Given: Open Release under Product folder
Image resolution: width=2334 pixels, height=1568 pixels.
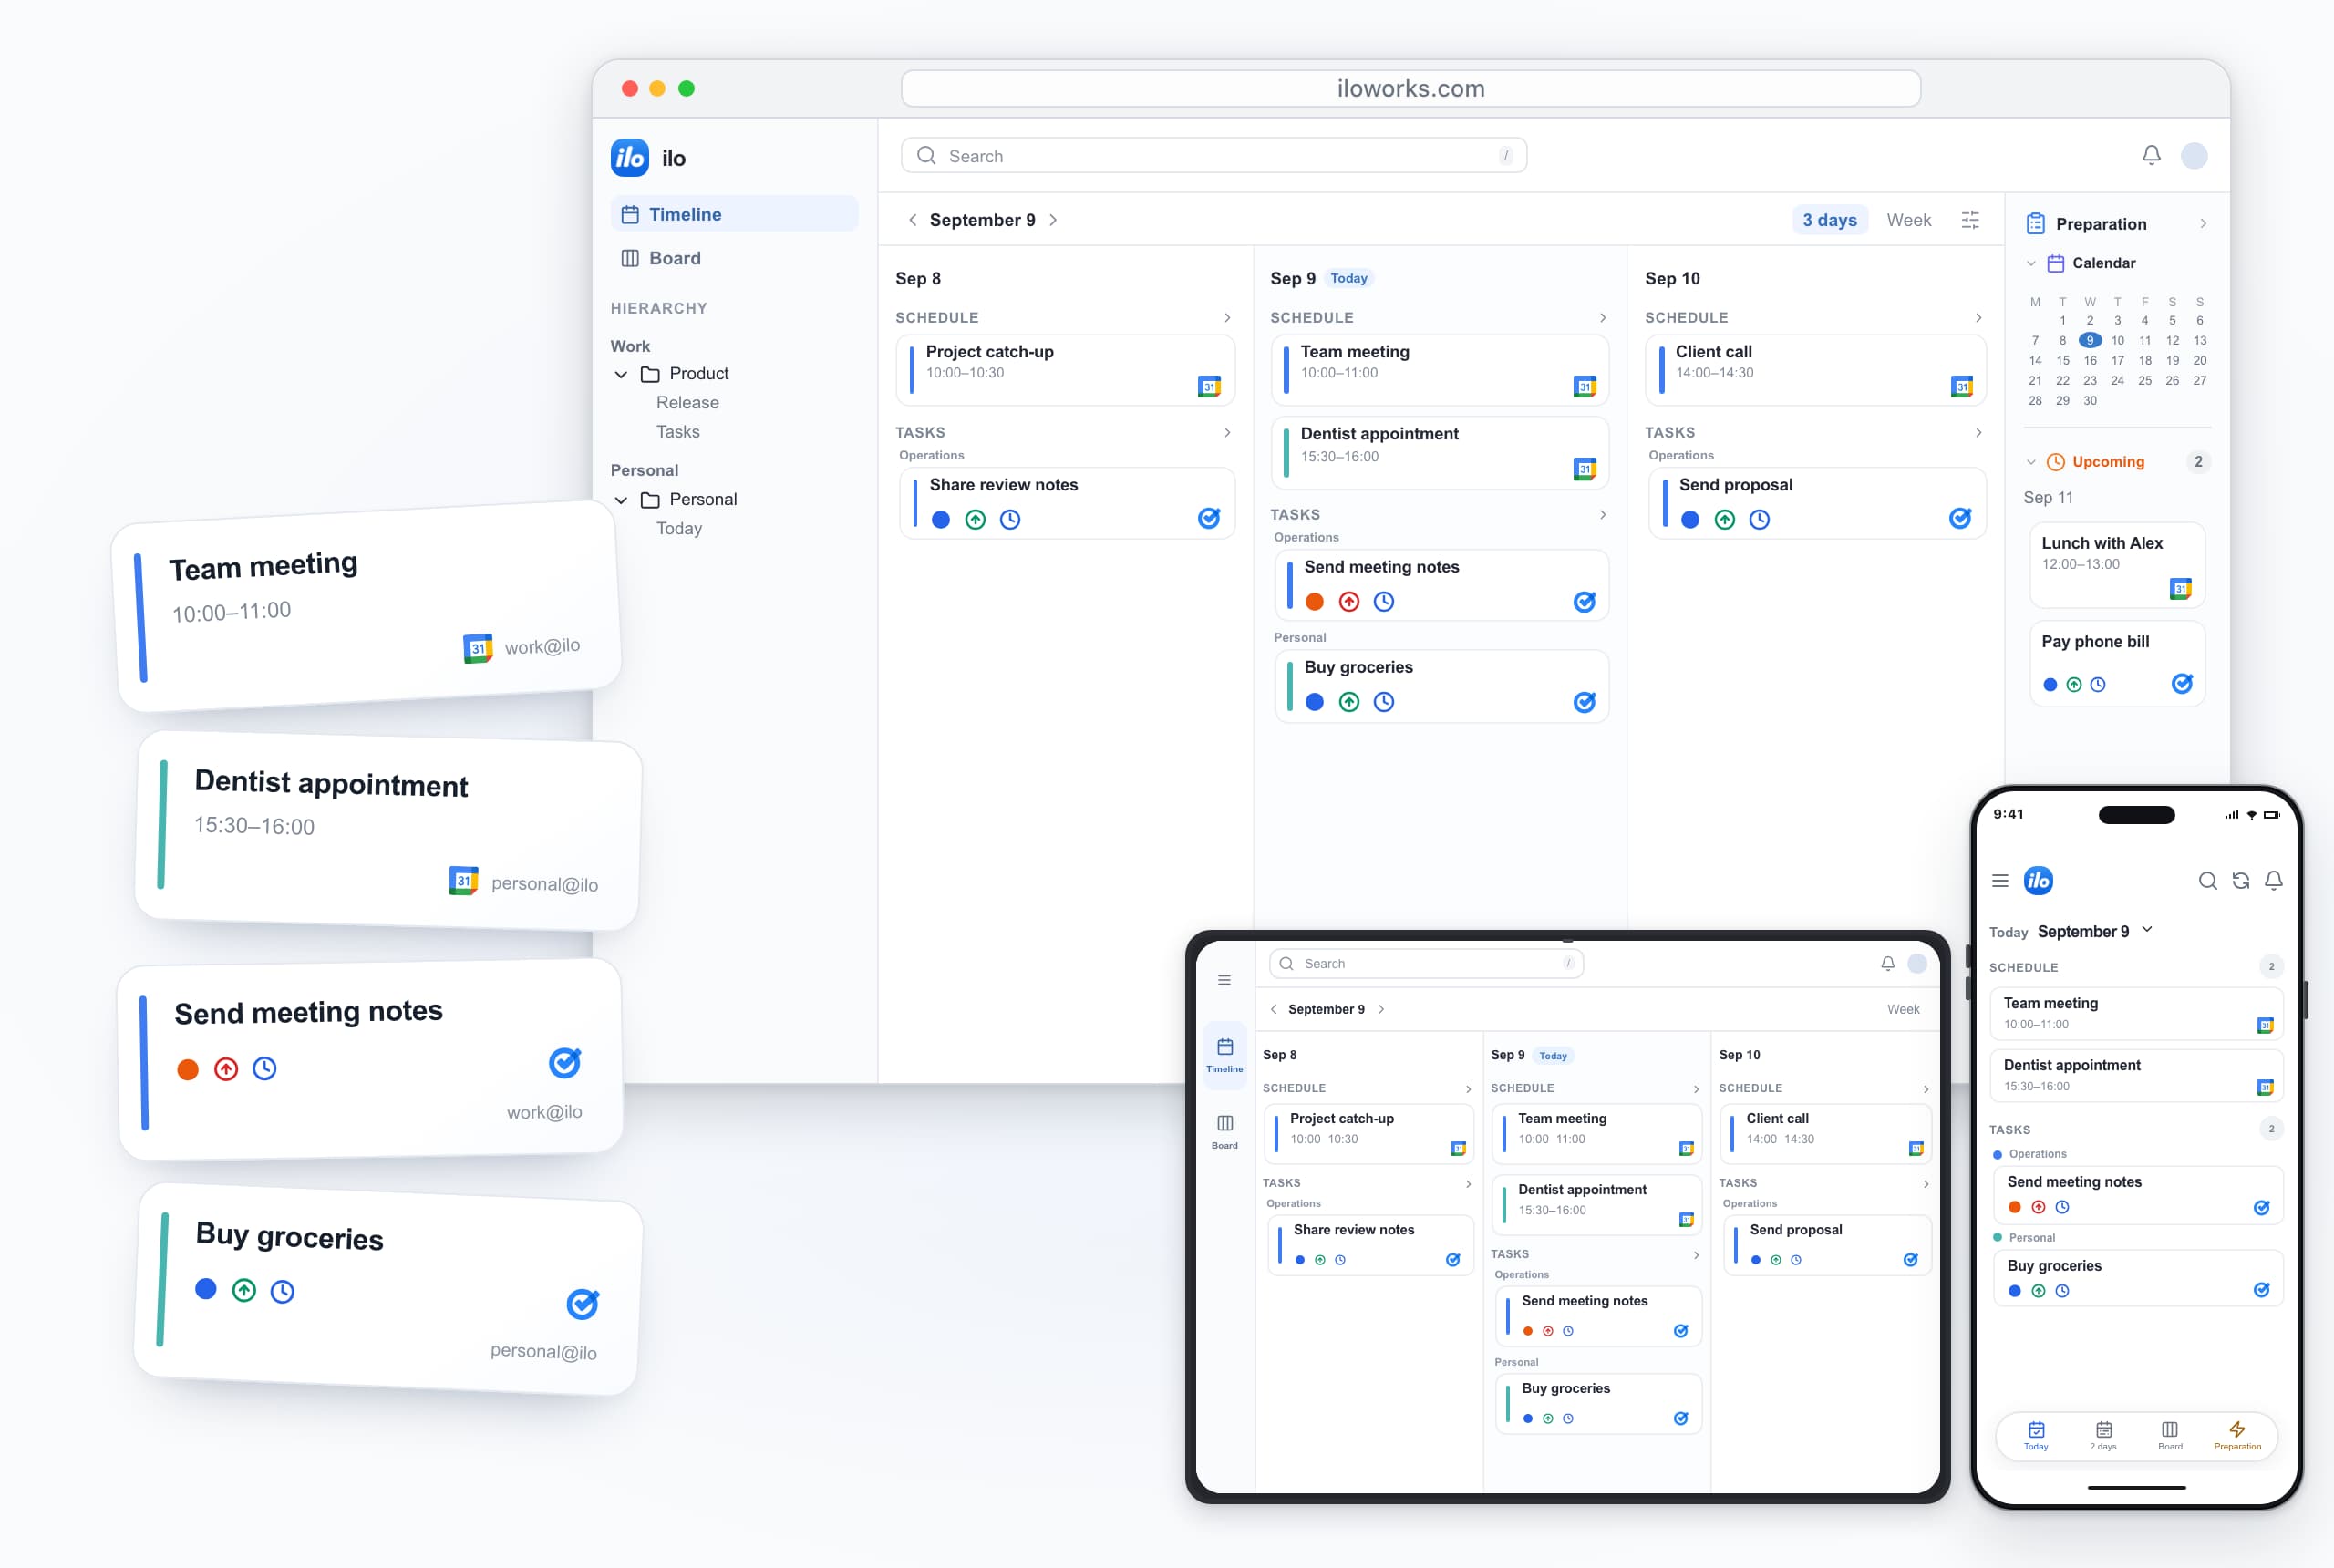Looking at the screenshot, I should pos(687,403).
